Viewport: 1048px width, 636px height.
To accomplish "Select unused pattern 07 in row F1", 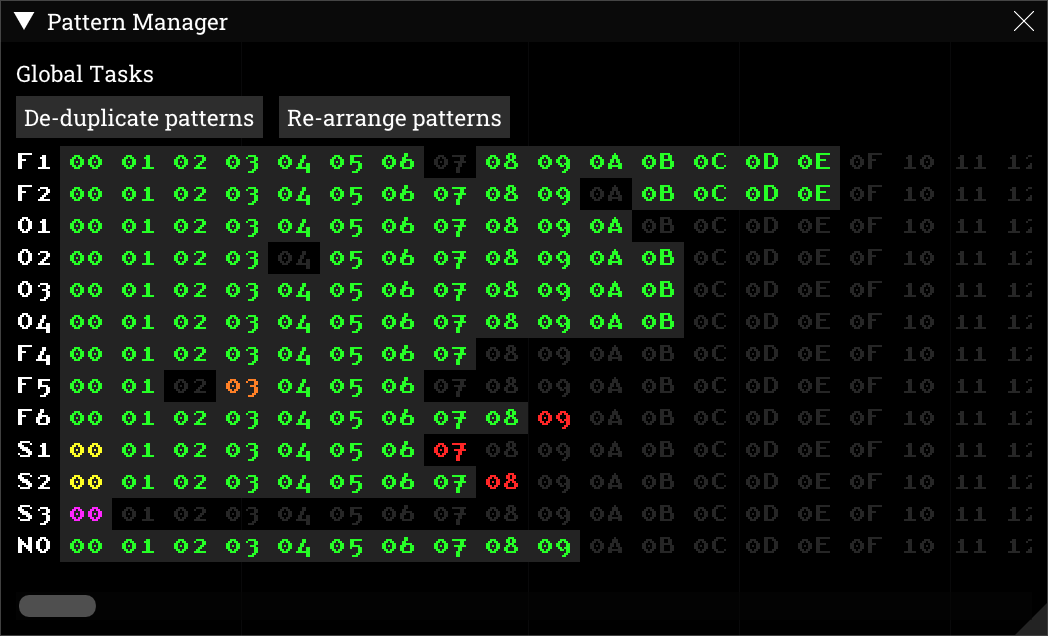I will [450, 162].
